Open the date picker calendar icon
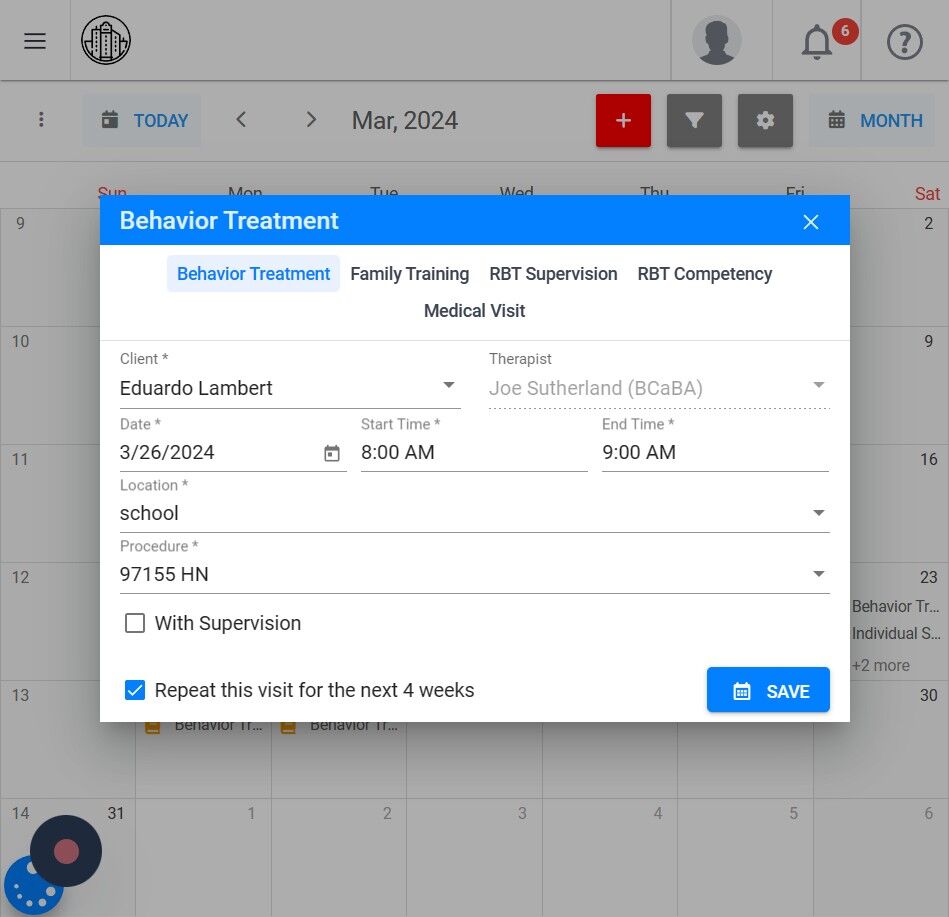Viewport: 949px width, 917px height. pyautogui.click(x=332, y=453)
